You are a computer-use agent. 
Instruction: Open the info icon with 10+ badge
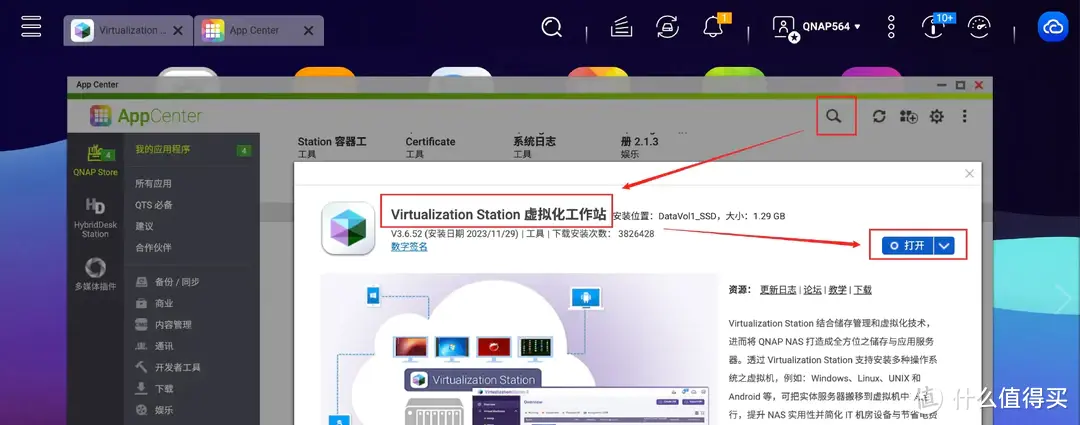[x=934, y=27]
